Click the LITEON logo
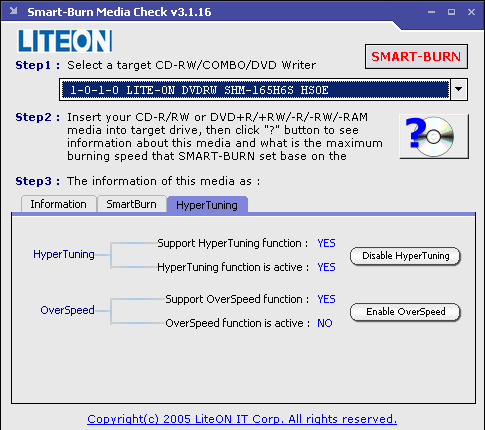 tap(65, 41)
